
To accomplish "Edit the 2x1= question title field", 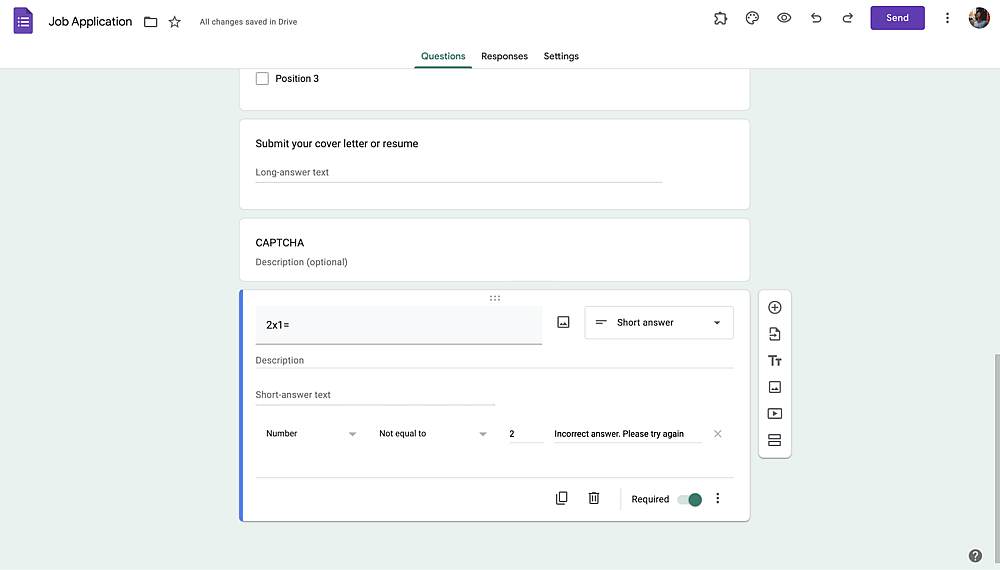I will click(399, 325).
